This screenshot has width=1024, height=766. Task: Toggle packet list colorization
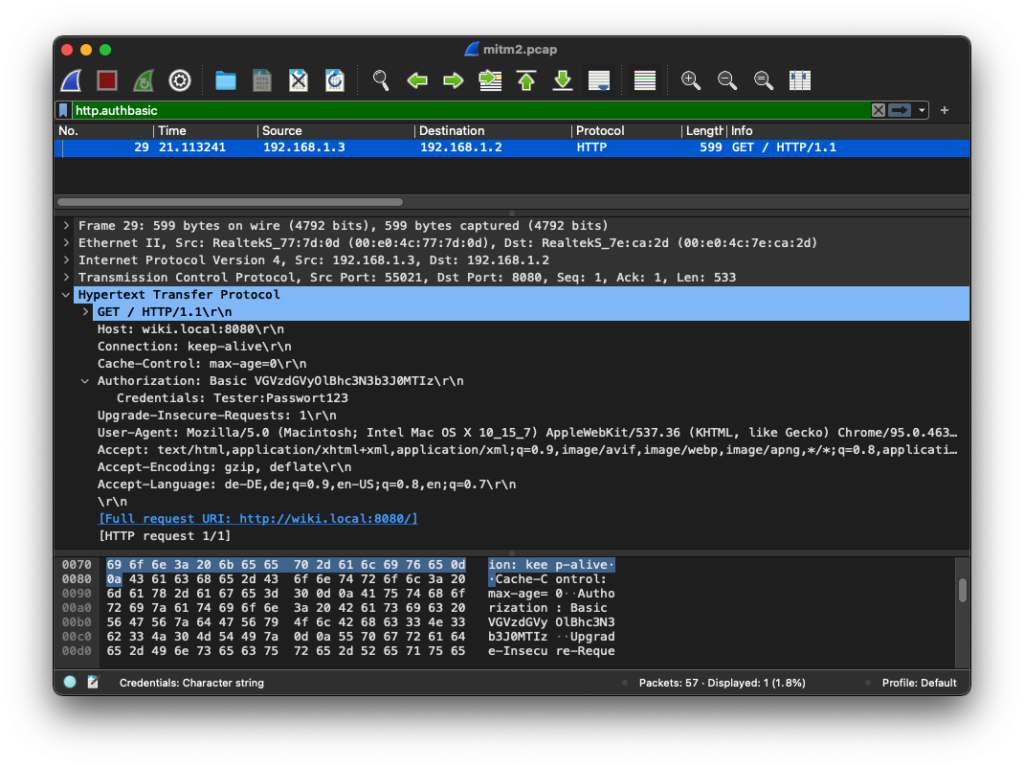[643, 80]
